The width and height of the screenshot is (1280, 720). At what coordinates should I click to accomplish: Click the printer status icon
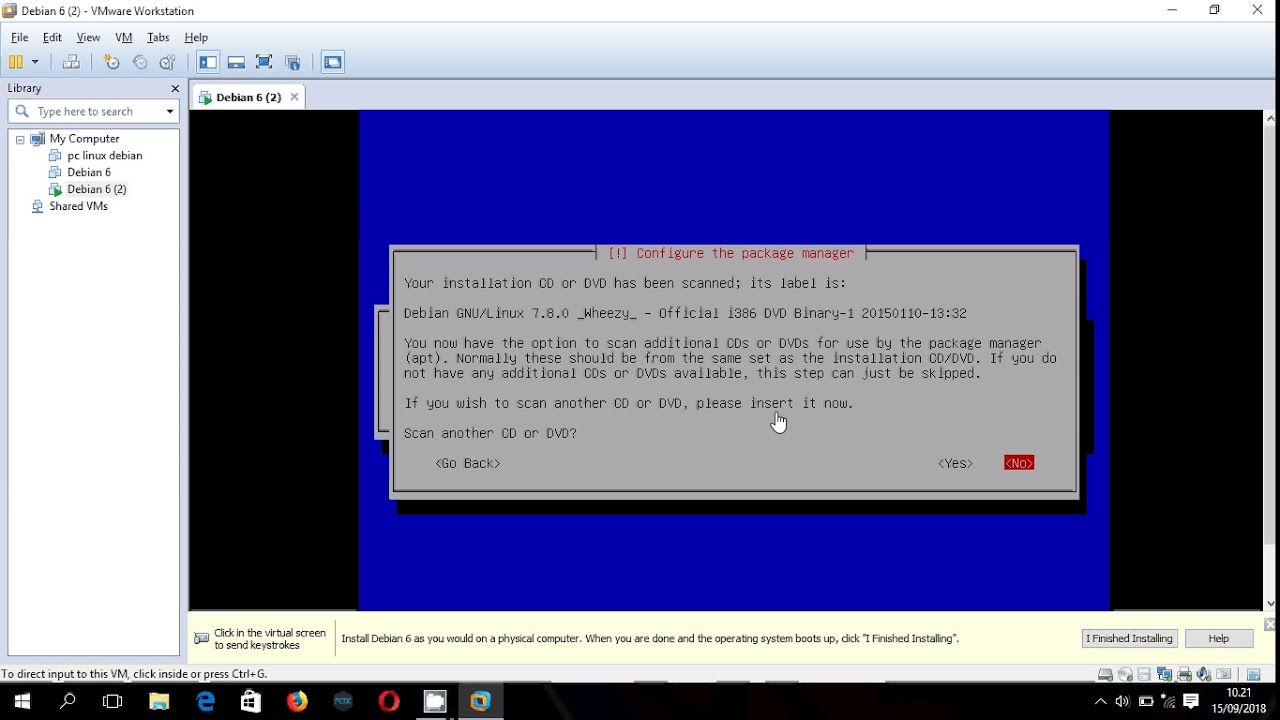[1184, 675]
